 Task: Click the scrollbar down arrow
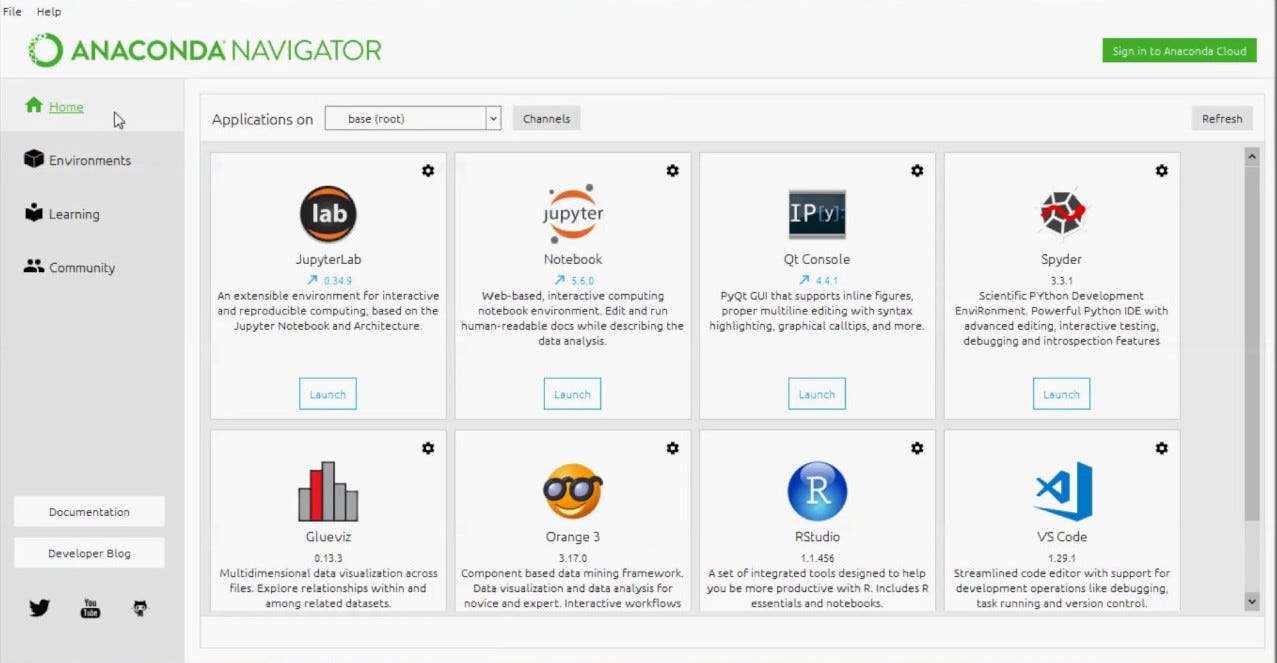1252,601
